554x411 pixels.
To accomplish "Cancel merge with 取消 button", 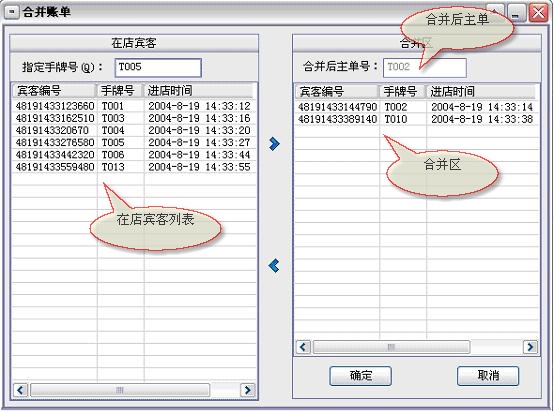I will (488, 376).
